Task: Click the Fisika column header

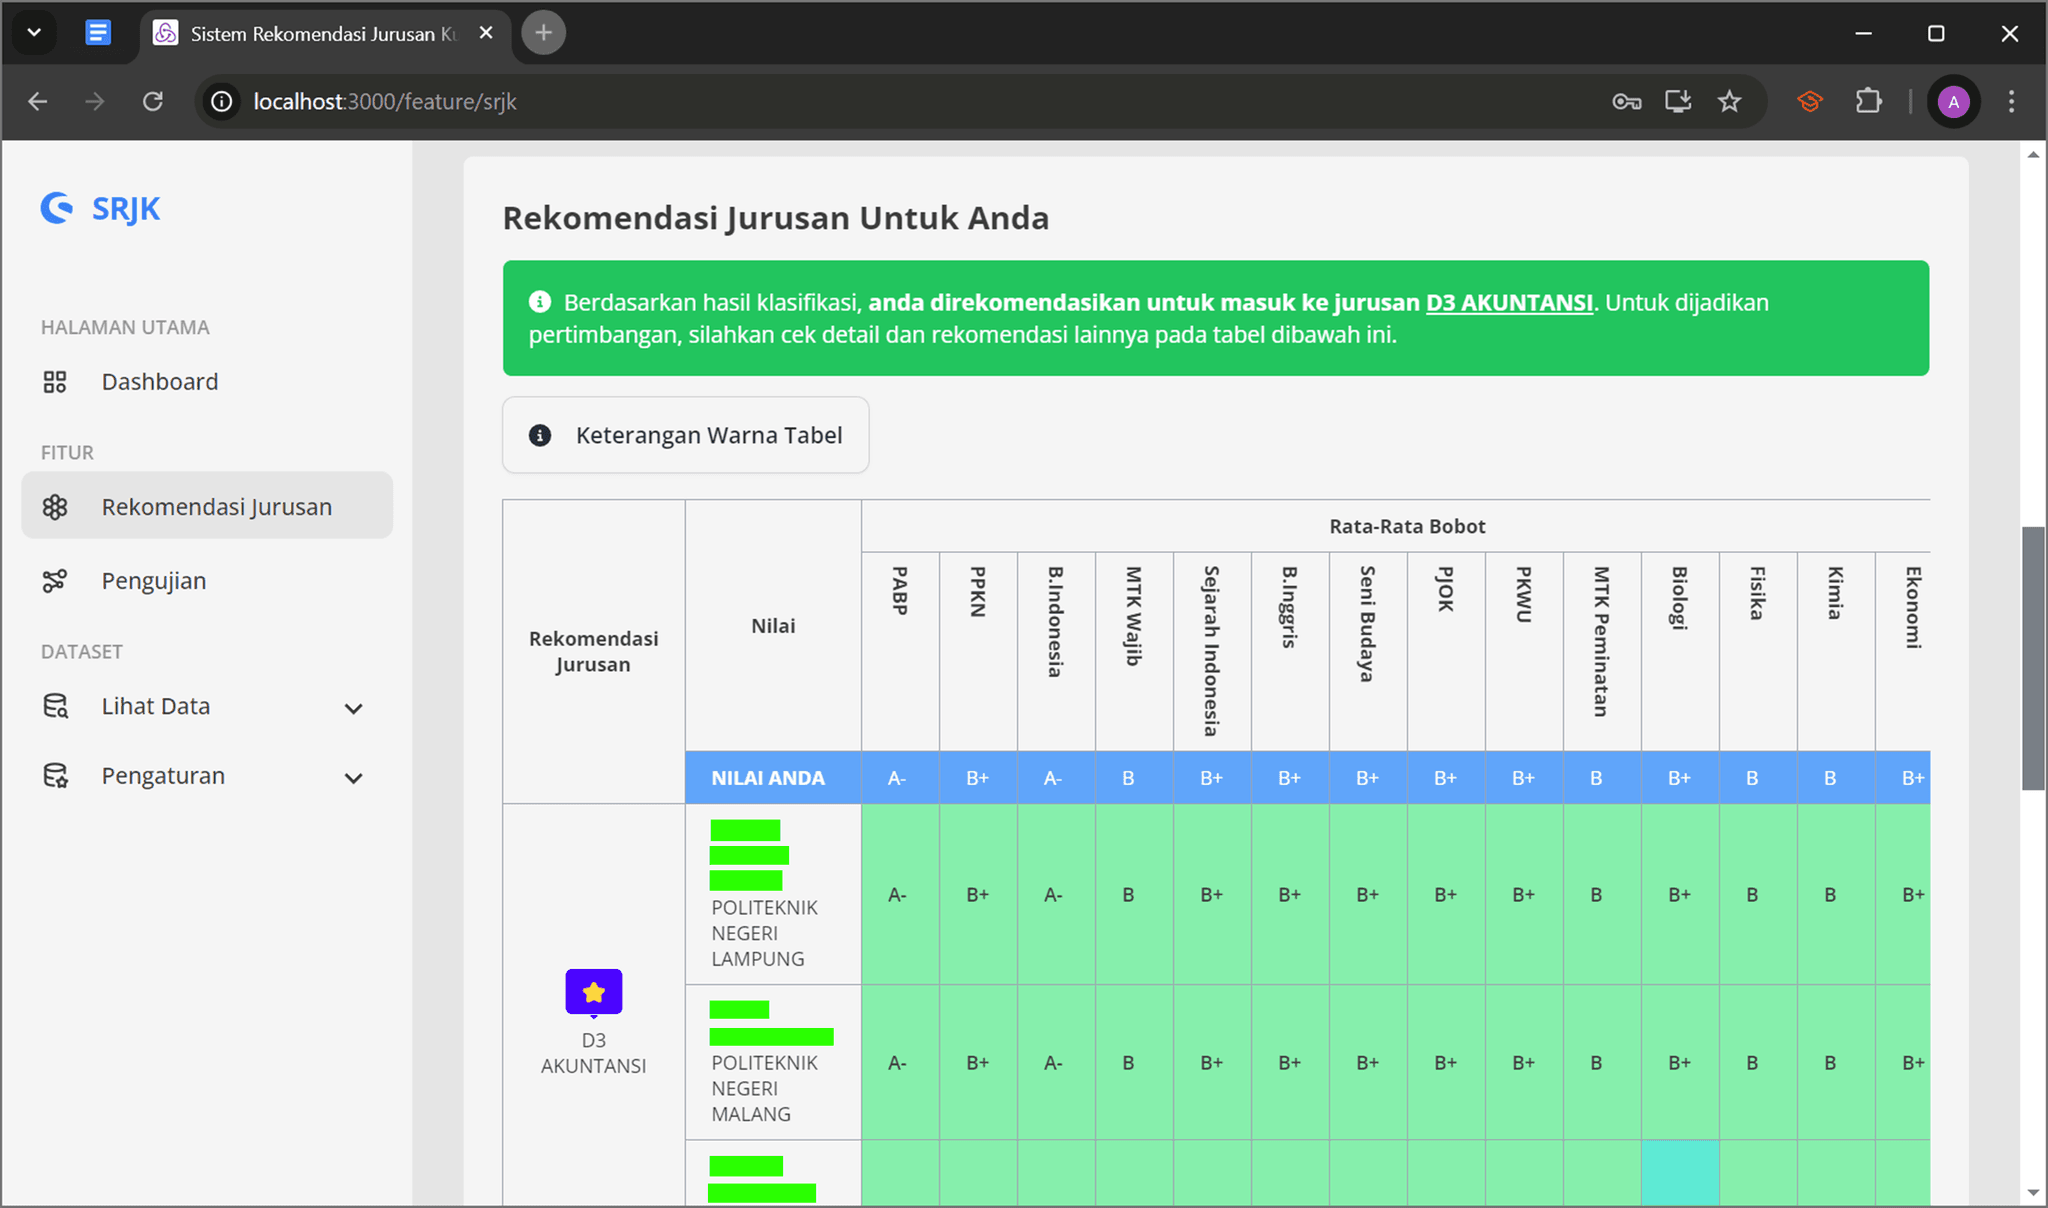Action: 1758,651
